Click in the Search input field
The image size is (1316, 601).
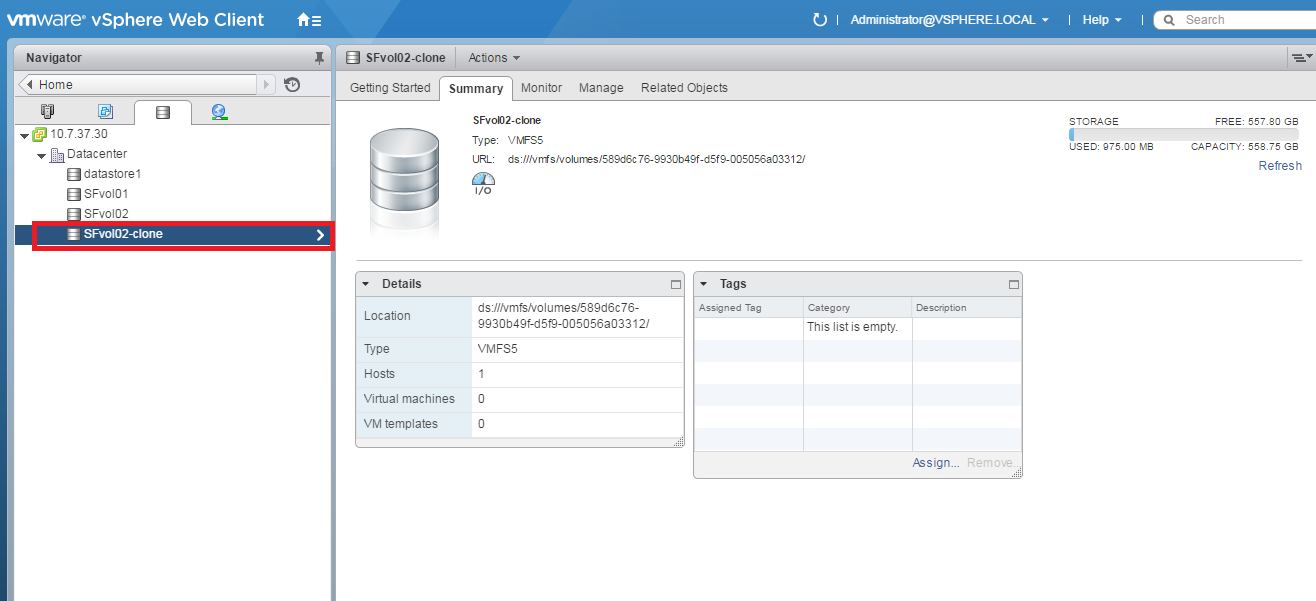tap(1247, 20)
